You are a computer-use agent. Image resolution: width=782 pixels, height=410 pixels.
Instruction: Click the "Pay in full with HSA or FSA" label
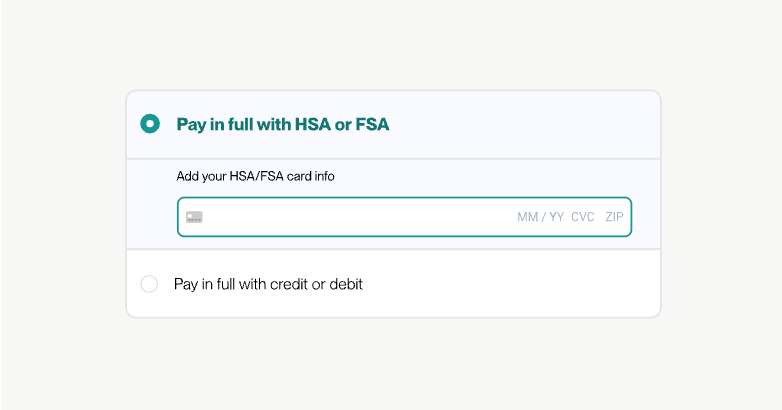click(283, 125)
